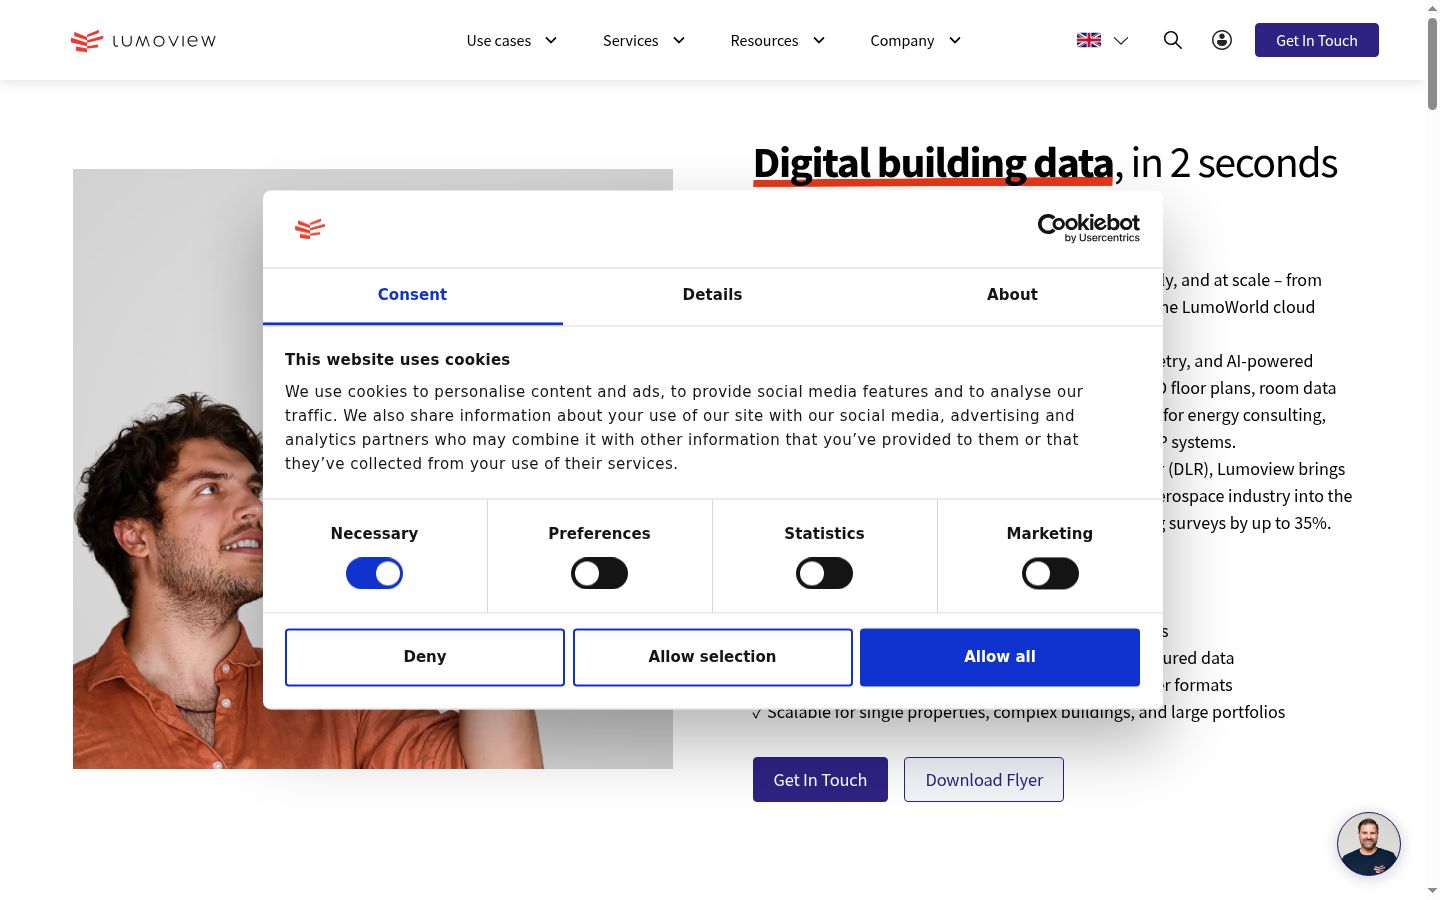This screenshot has height=900, width=1440.
Task: Click the page vertical scrollbar thumb
Action: 1432,62
